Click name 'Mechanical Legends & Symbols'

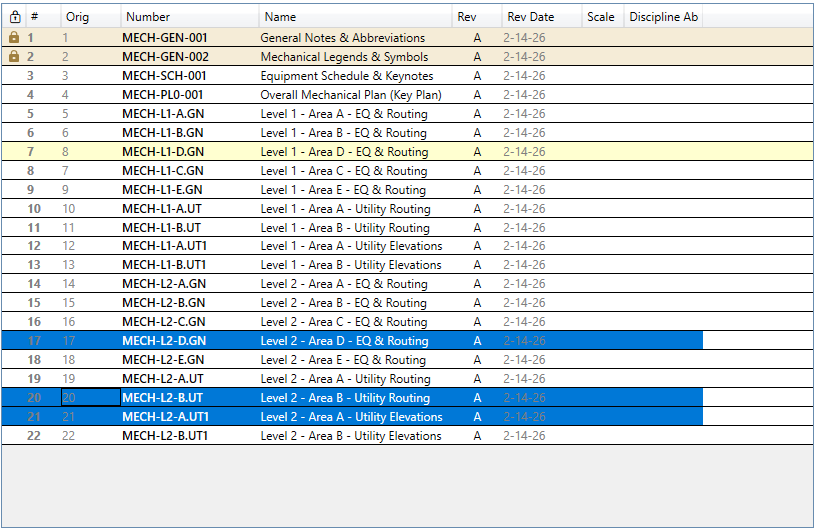[x=345, y=57]
